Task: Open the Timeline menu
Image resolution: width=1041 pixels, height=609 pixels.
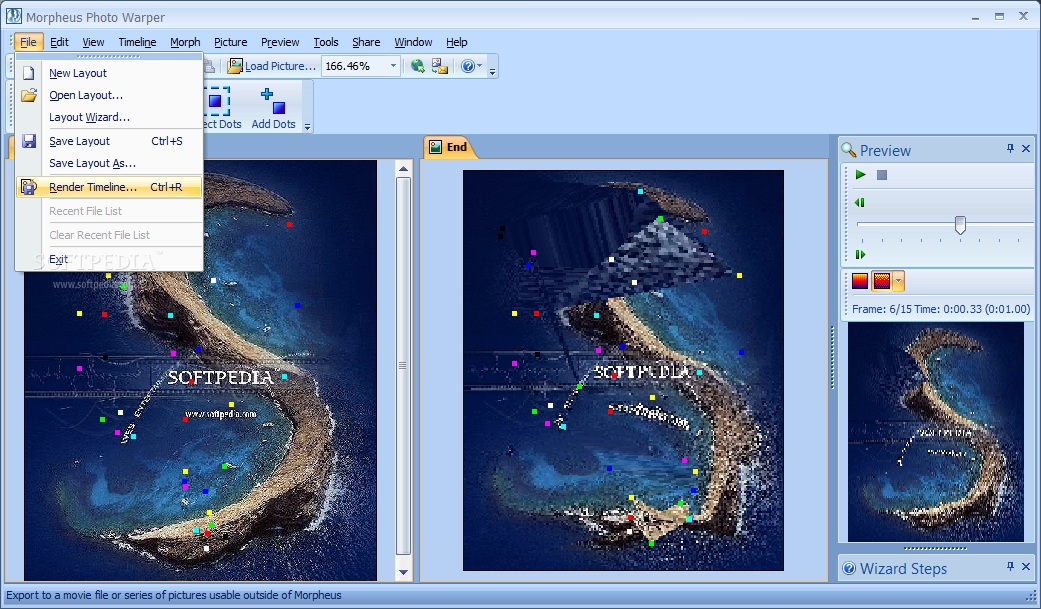Action: pyautogui.click(x=137, y=42)
